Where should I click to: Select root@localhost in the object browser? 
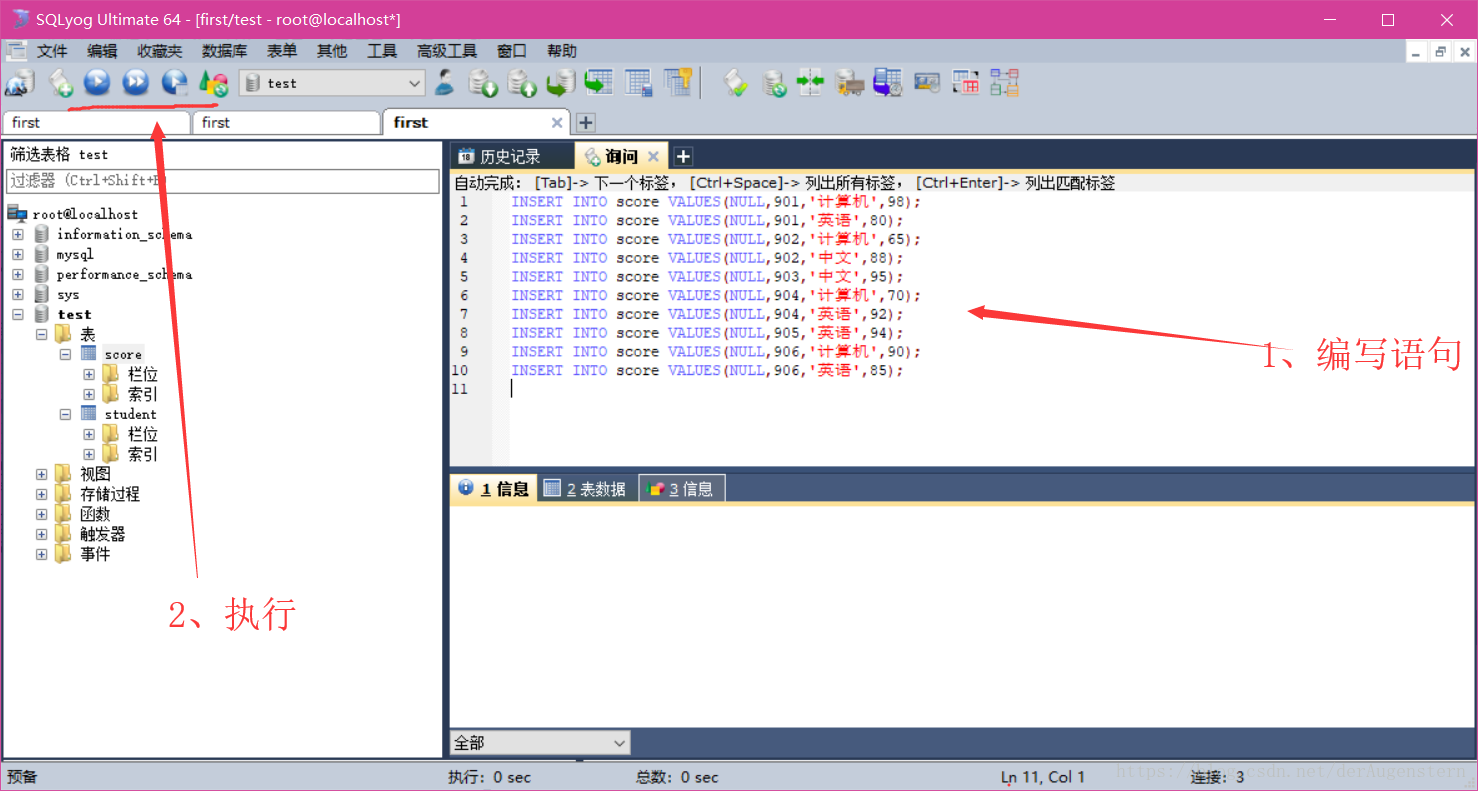pyautogui.click(x=85, y=214)
